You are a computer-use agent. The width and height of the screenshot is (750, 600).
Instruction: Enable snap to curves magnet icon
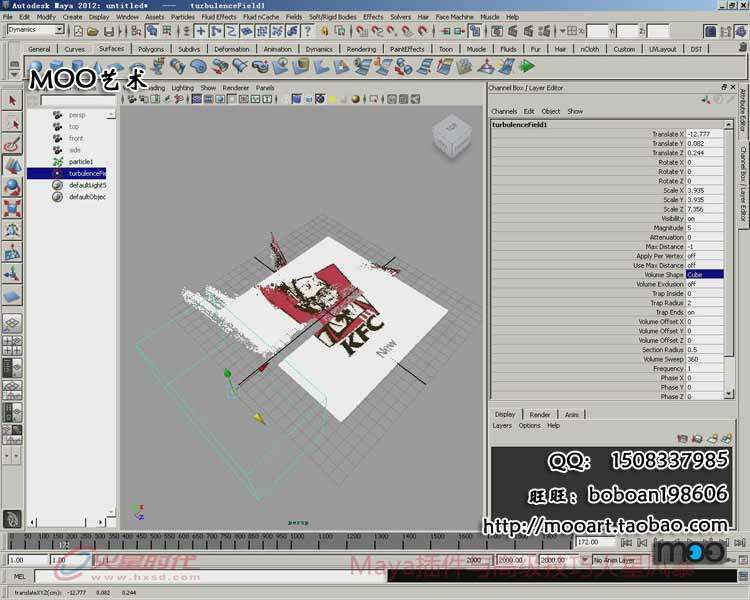coord(377,32)
